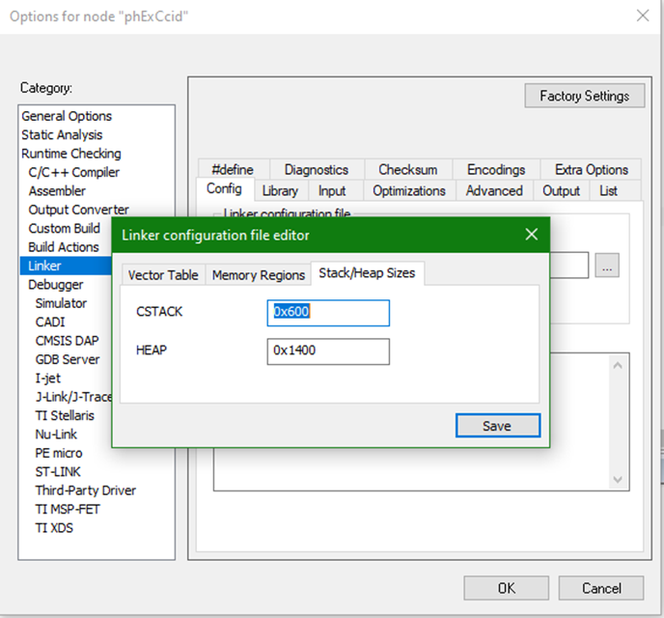Select TI MSP-FET debugger driver
664x618 pixels.
pos(67,509)
